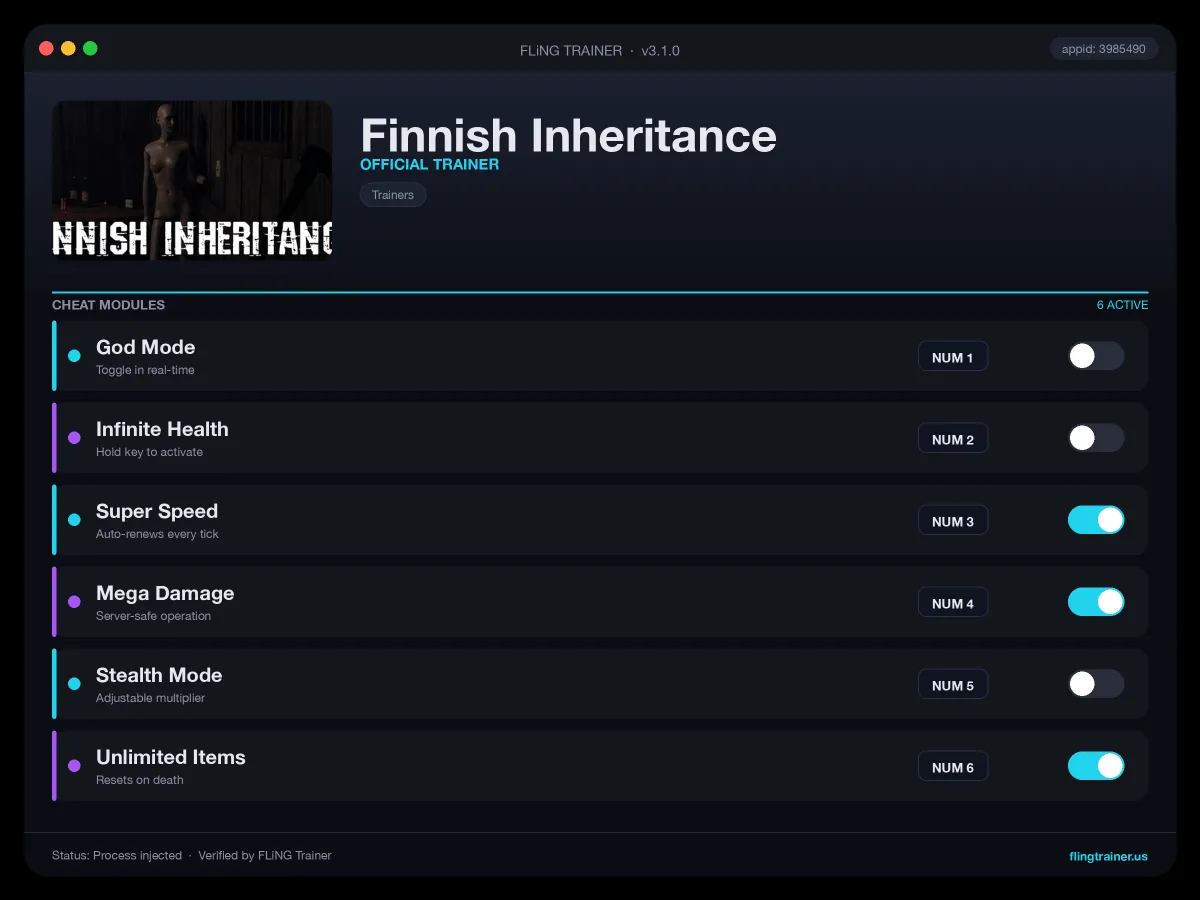Click the Finnish Inheritance cover thumbnail
The height and width of the screenshot is (900, 1200).
click(192, 180)
